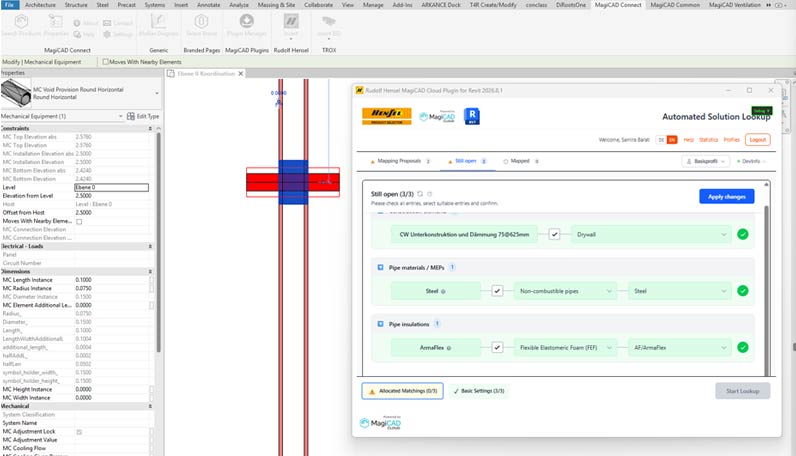Click the Start Lookup button

pos(743,391)
